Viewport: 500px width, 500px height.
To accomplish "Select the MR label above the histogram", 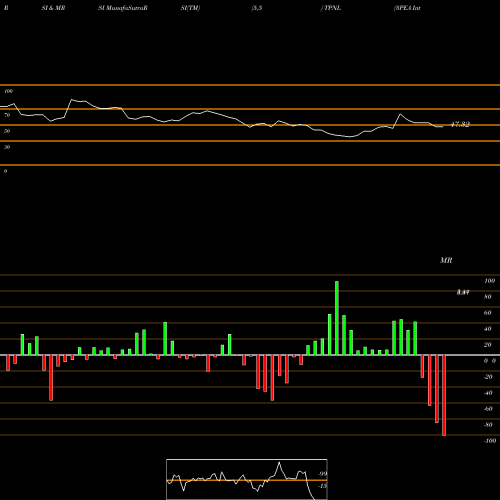I will (x=446, y=260).
